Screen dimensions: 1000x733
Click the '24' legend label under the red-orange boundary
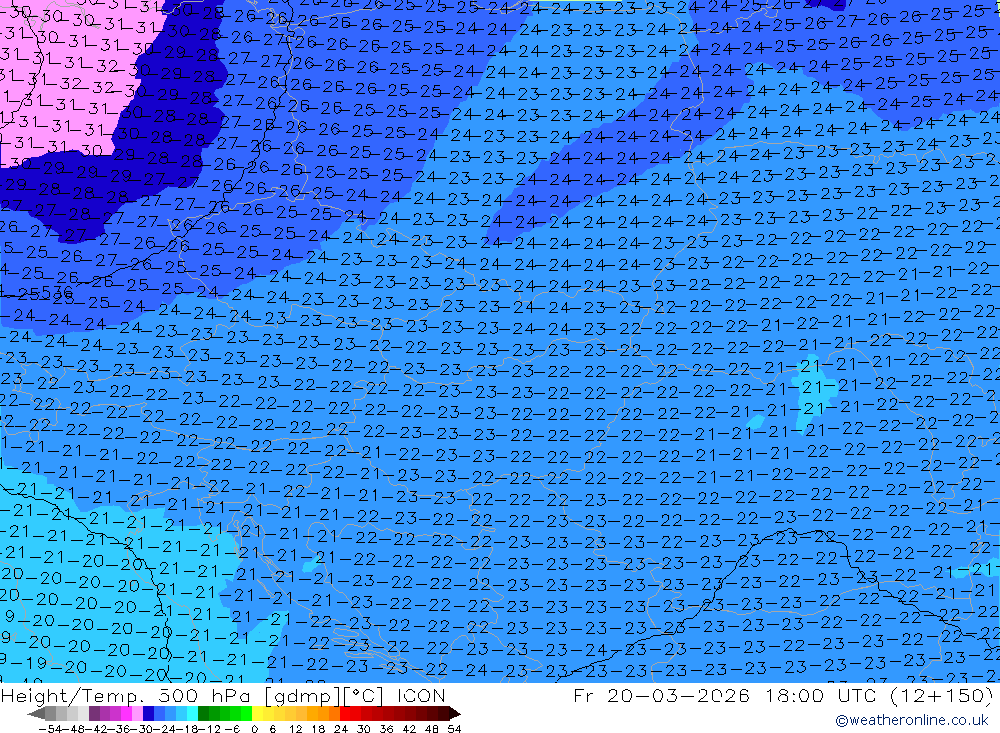point(341,729)
